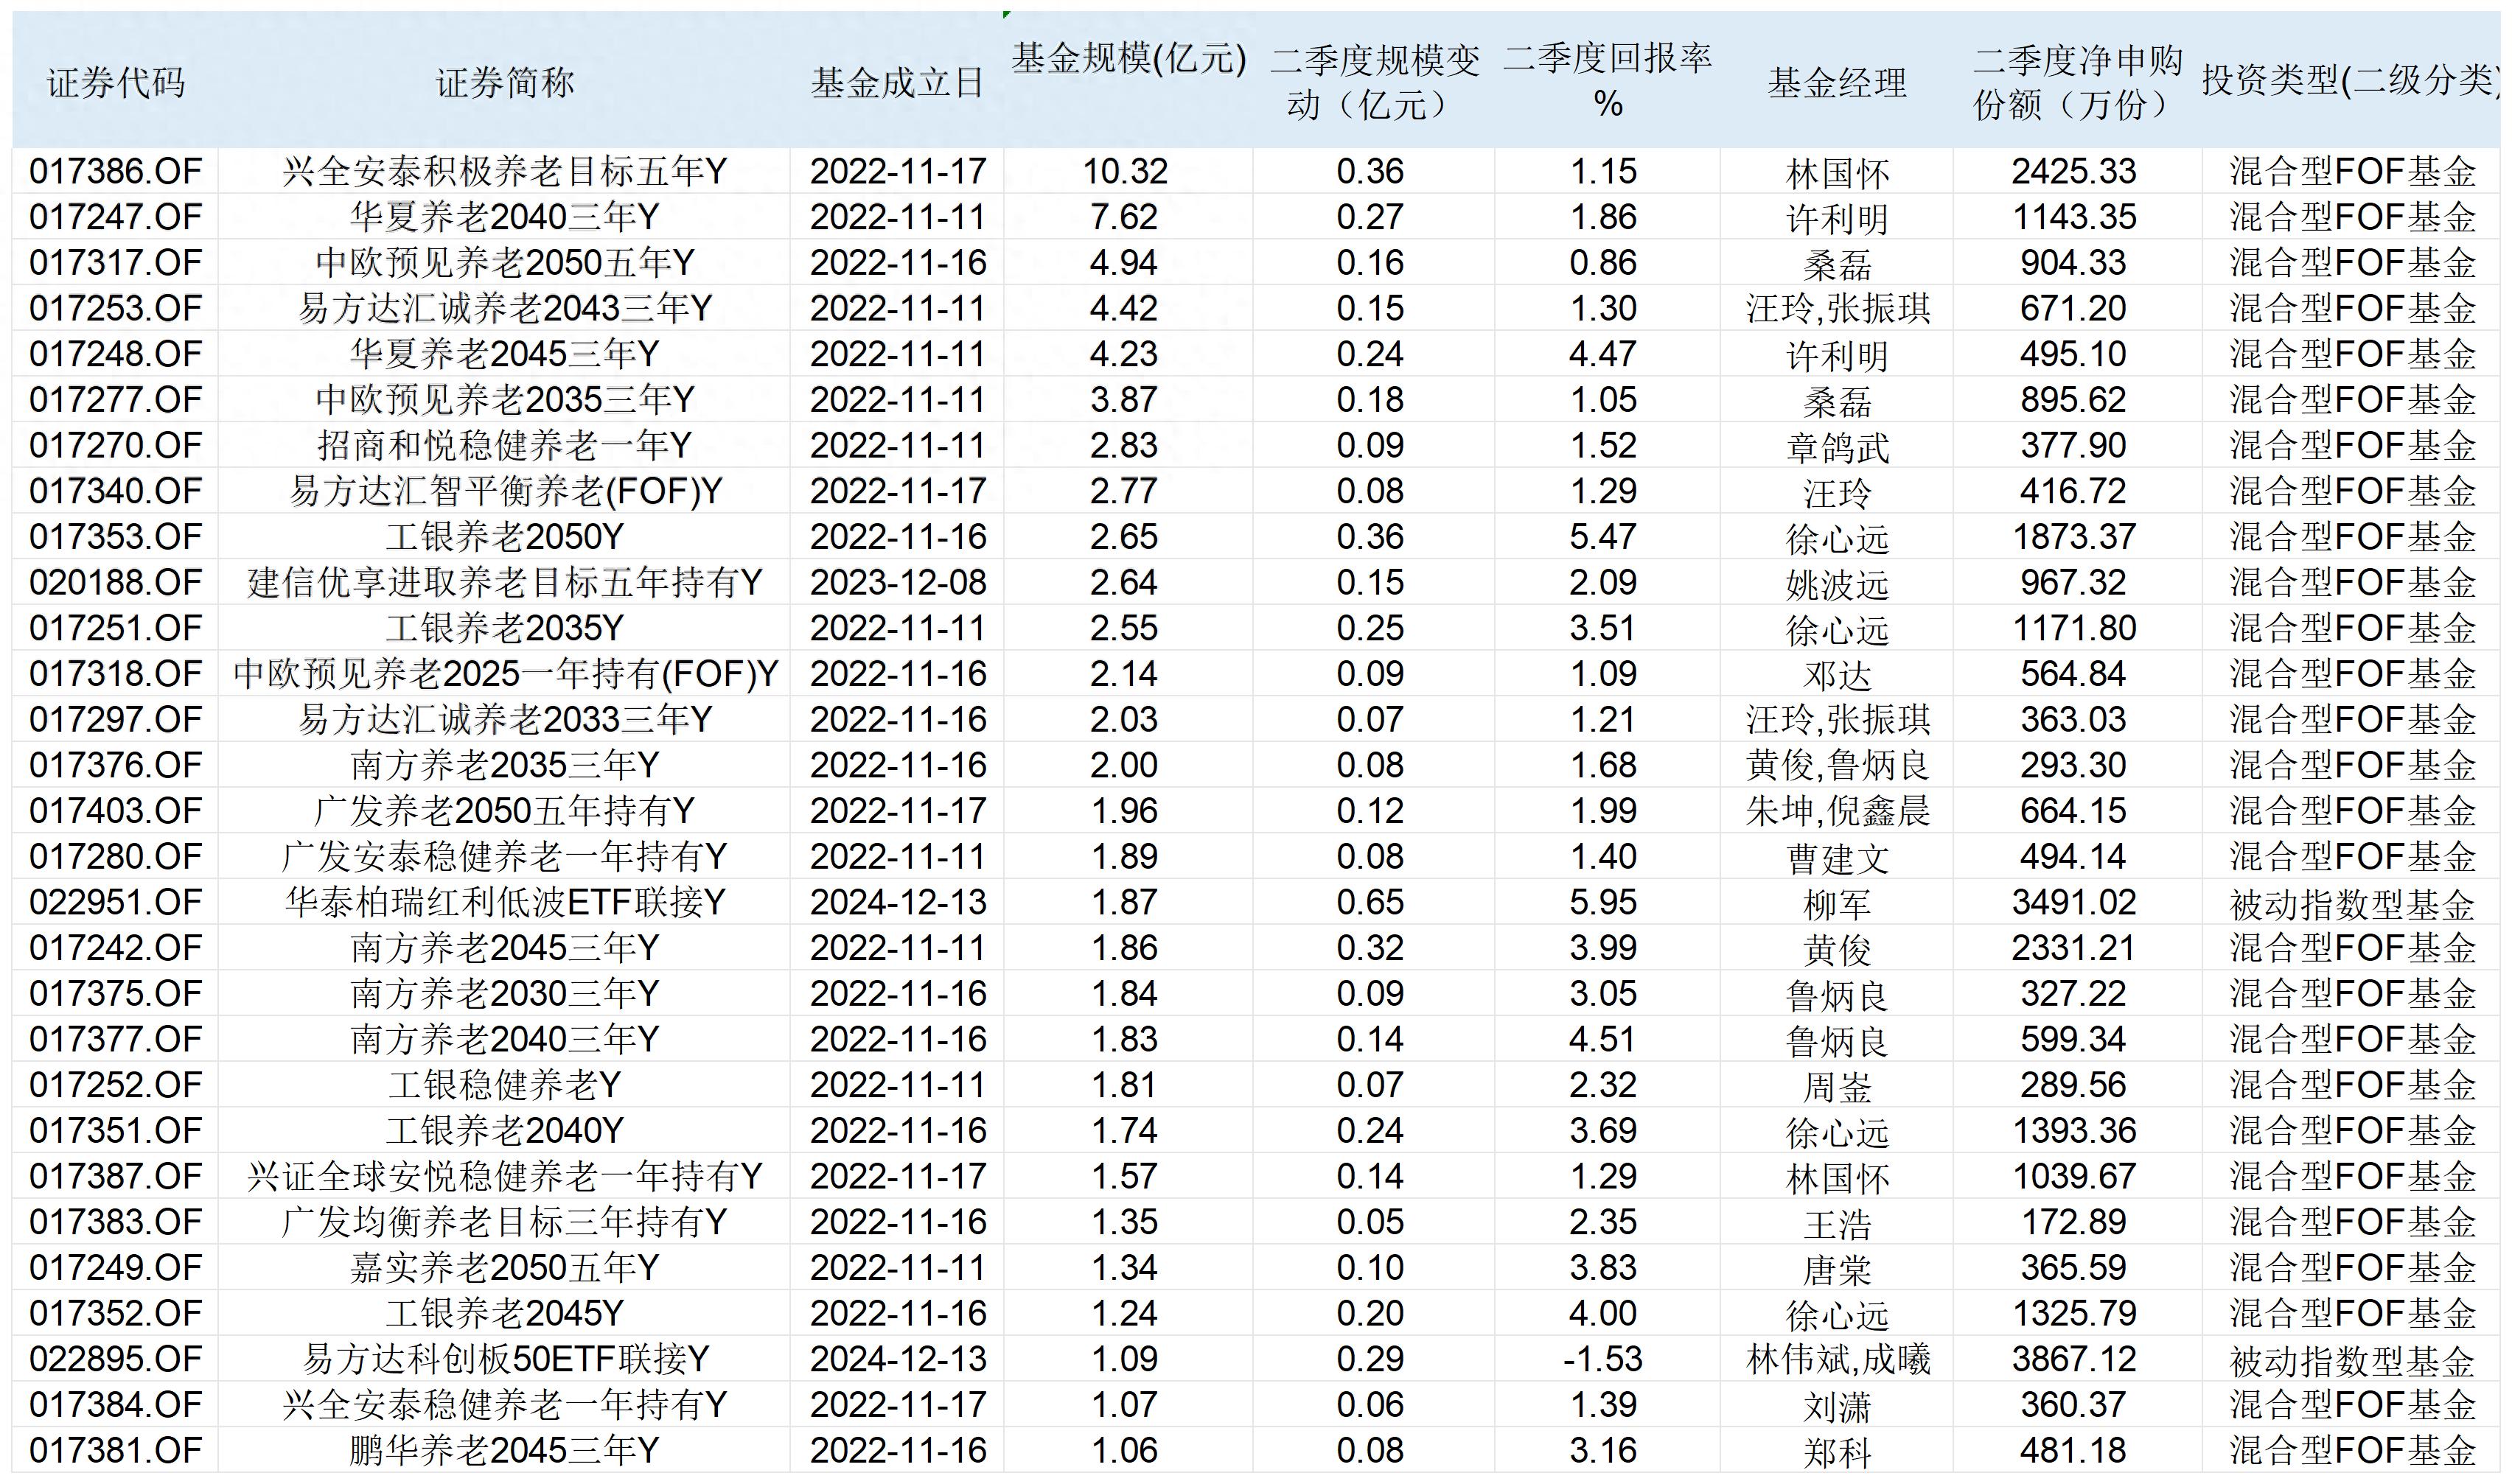Select code cell 017277.OF
2512x1484 pixels.
point(116,400)
